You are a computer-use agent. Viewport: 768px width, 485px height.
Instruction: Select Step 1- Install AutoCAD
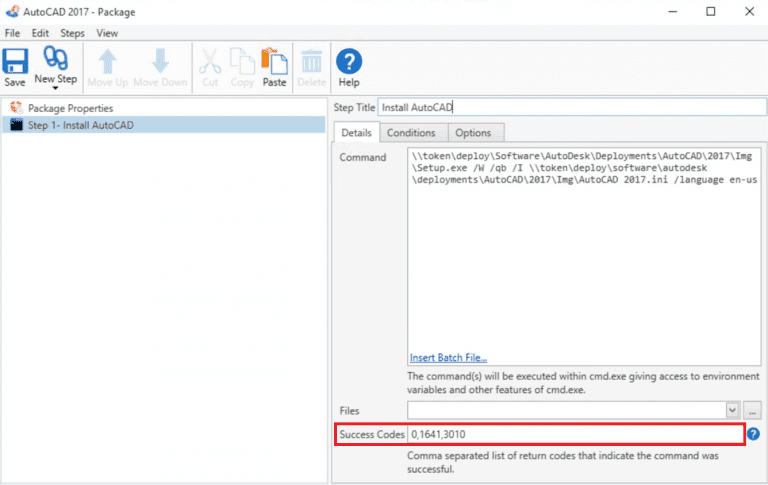pos(164,125)
